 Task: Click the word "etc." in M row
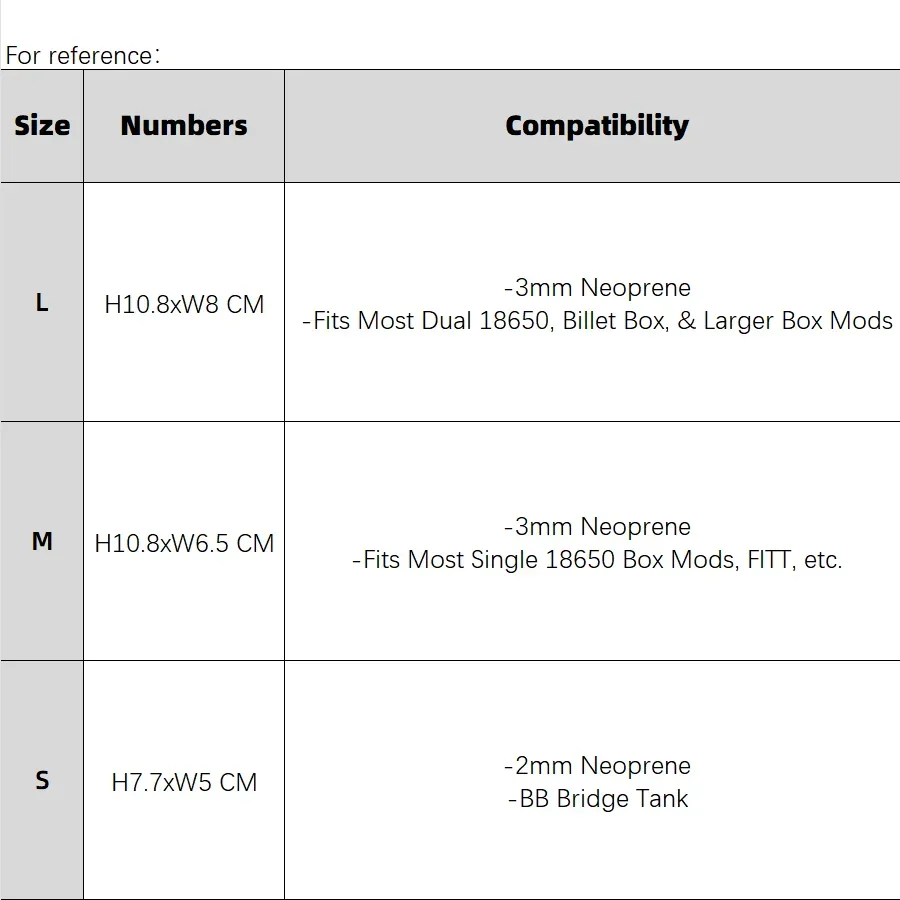[x=823, y=560]
